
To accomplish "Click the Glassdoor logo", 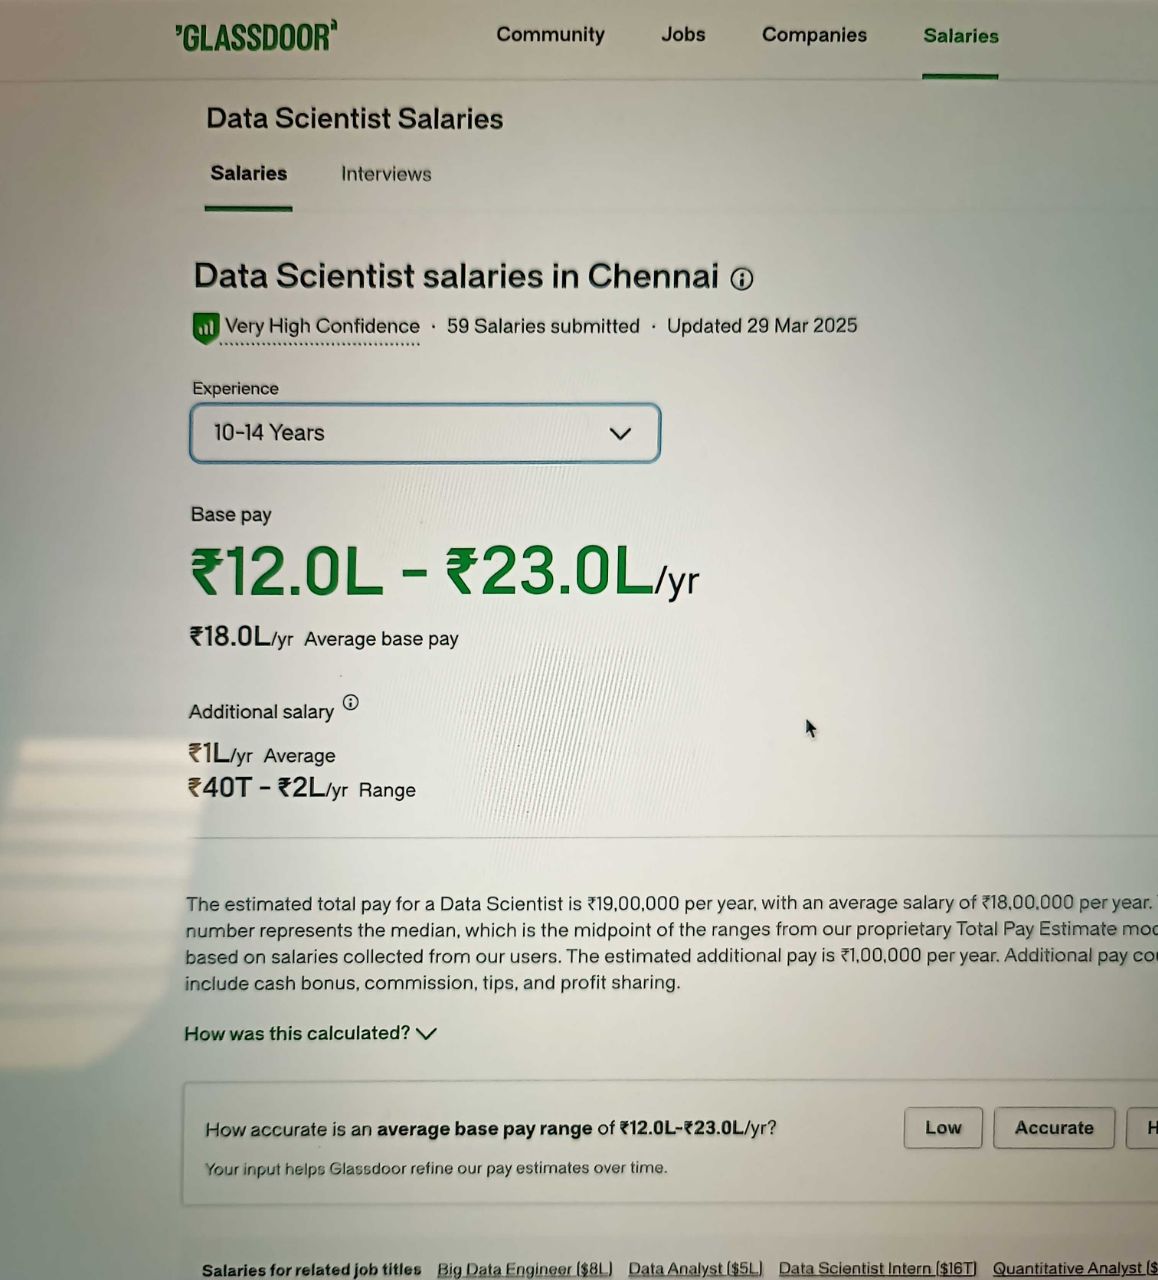I will [x=256, y=37].
